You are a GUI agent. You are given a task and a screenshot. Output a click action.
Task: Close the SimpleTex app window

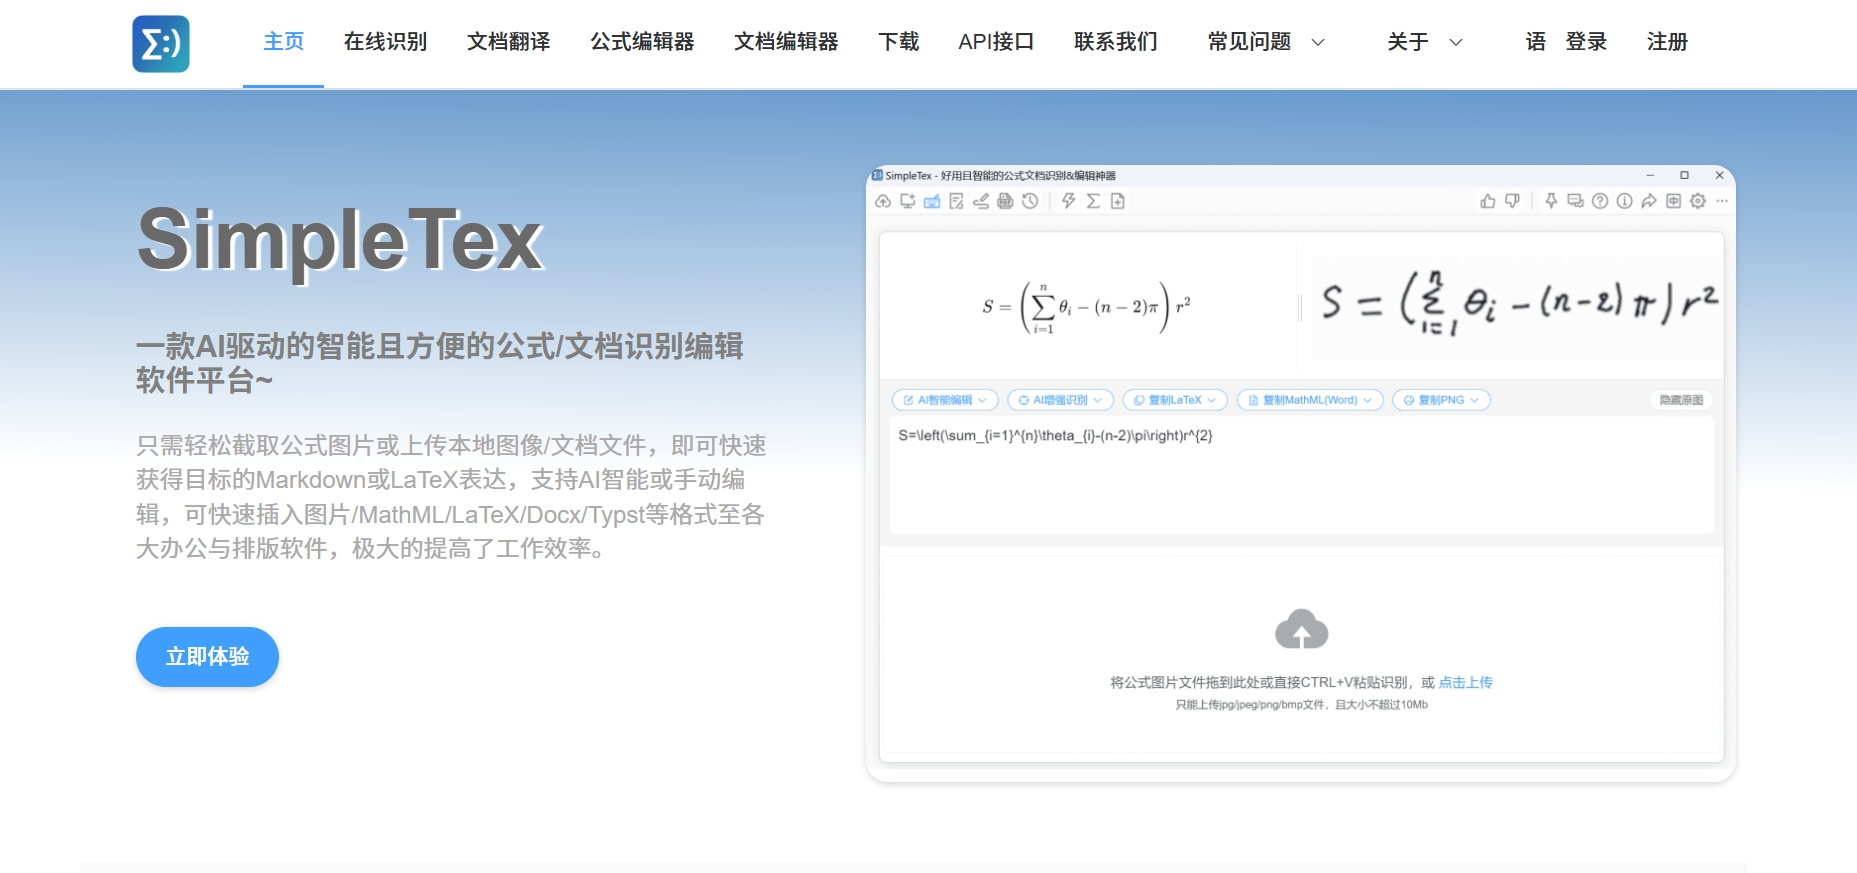1719,175
